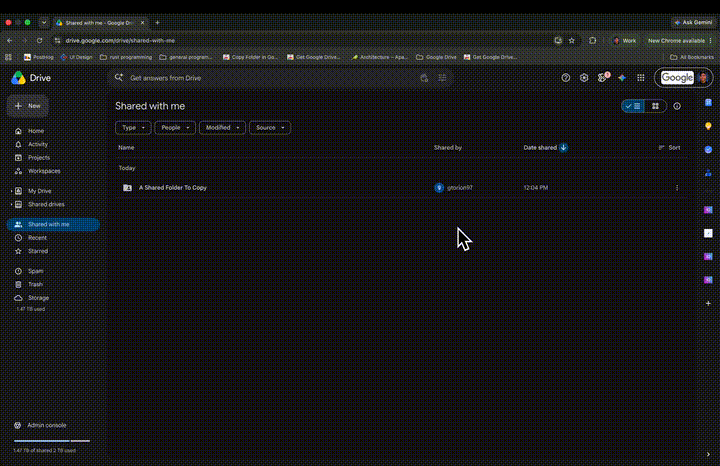
Task: Go back with the browser back arrow
Action: click(x=10, y=40)
